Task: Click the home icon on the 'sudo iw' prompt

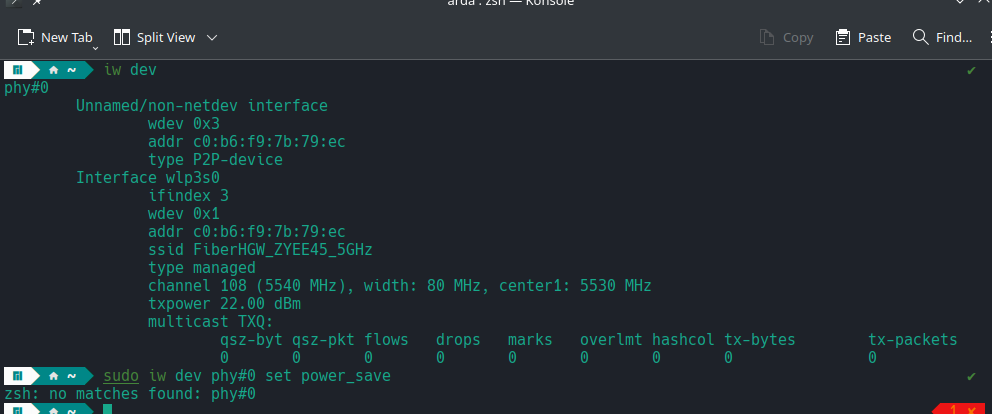Action: point(53,376)
